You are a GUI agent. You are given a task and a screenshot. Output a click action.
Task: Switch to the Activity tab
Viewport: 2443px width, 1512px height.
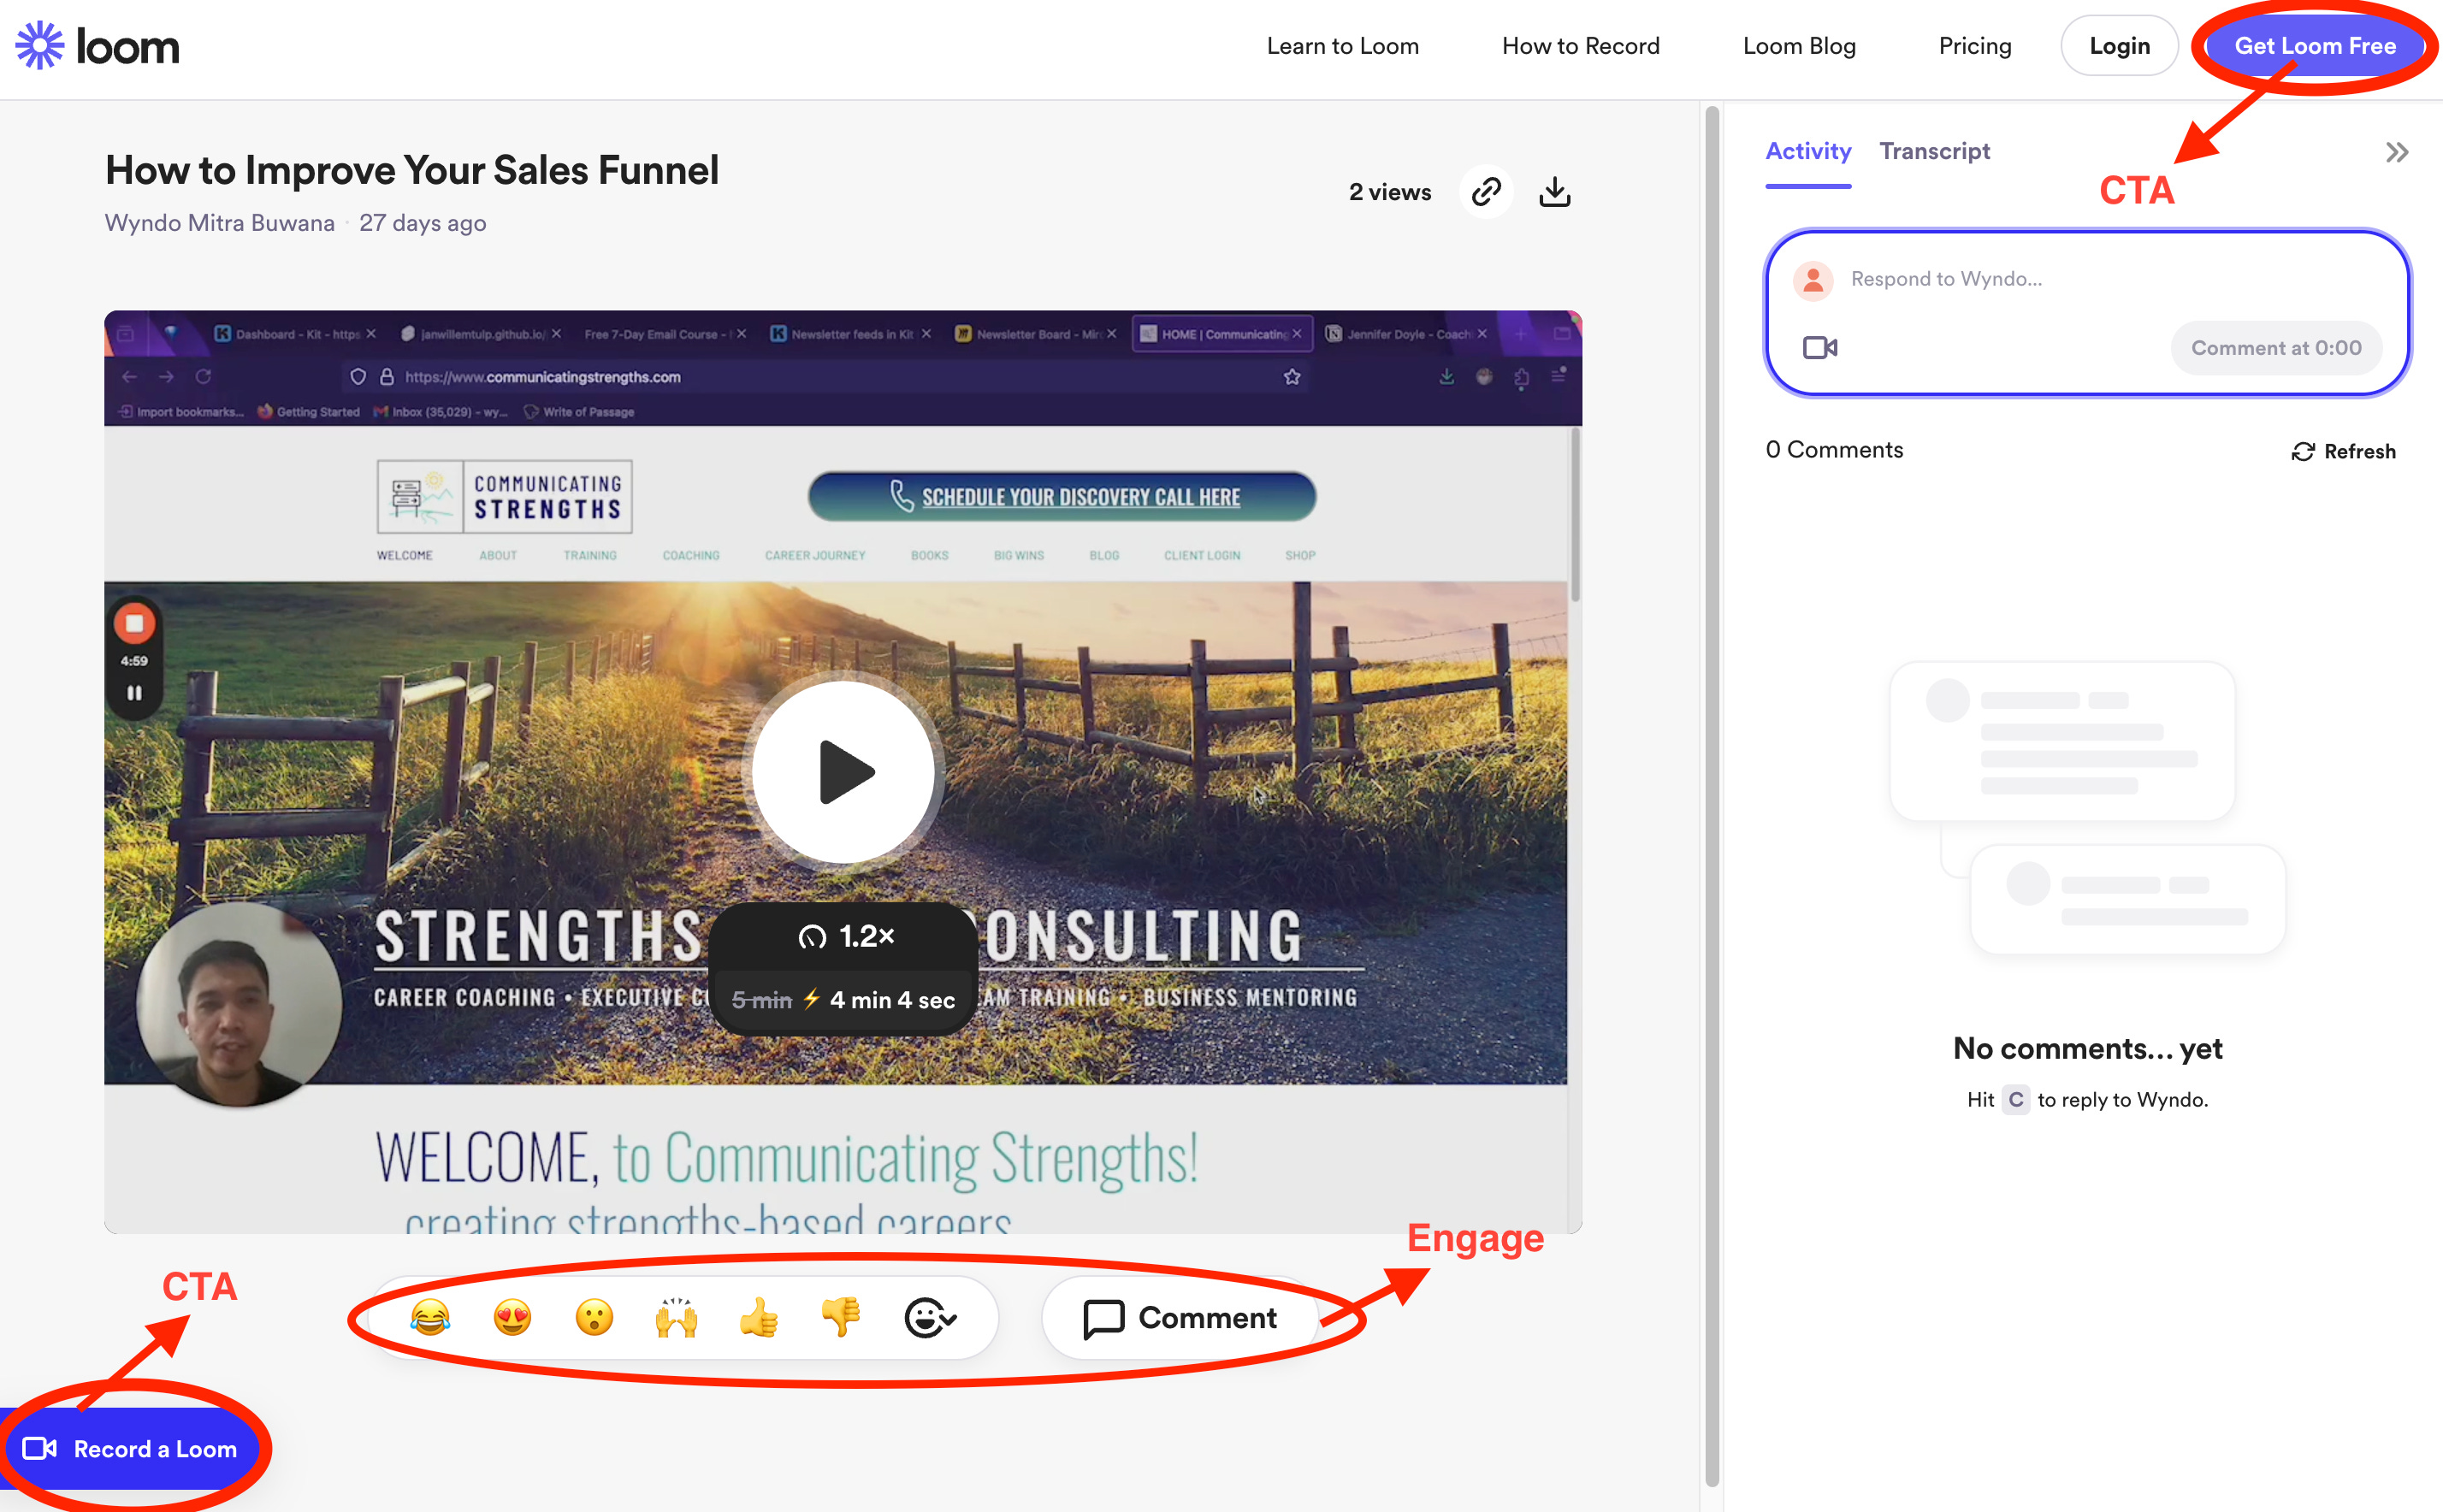(x=1808, y=152)
